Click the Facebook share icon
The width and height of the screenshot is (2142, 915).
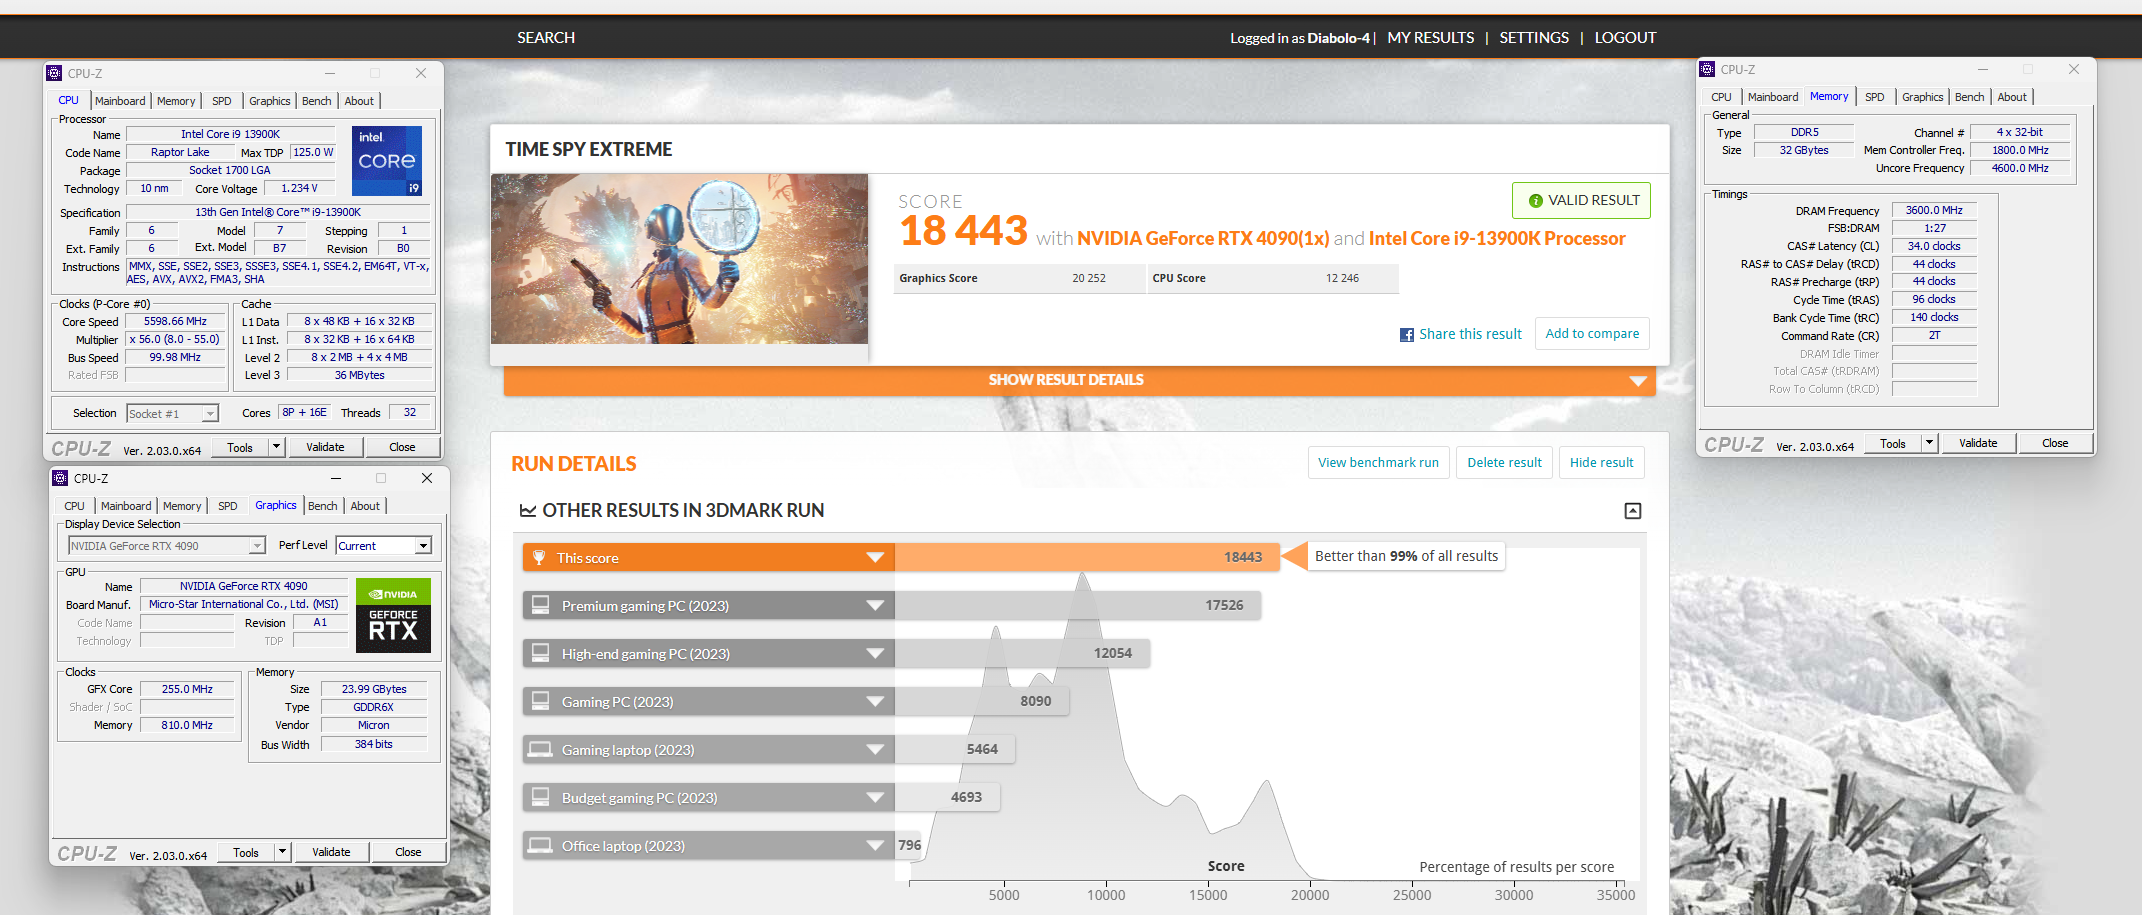[1407, 335]
